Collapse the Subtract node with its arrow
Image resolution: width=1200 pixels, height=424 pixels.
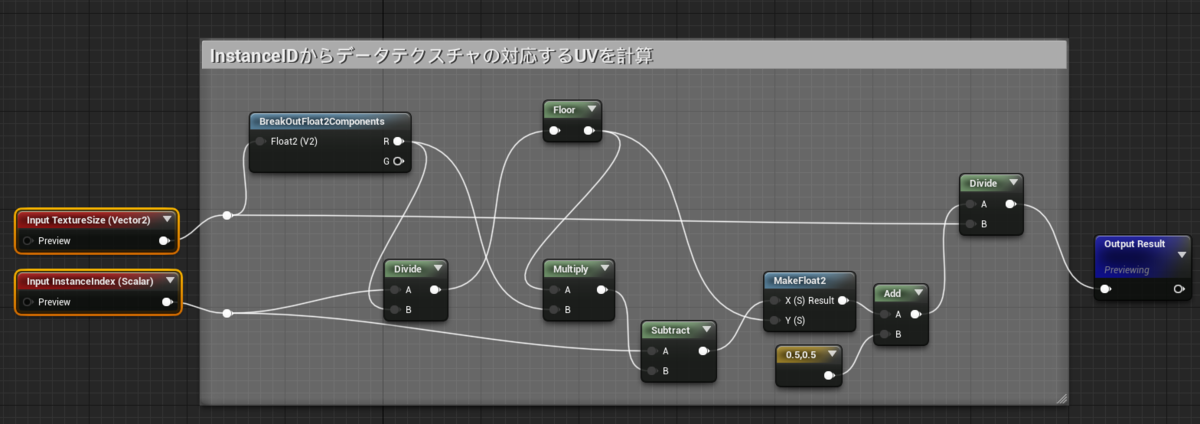coord(706,329)
